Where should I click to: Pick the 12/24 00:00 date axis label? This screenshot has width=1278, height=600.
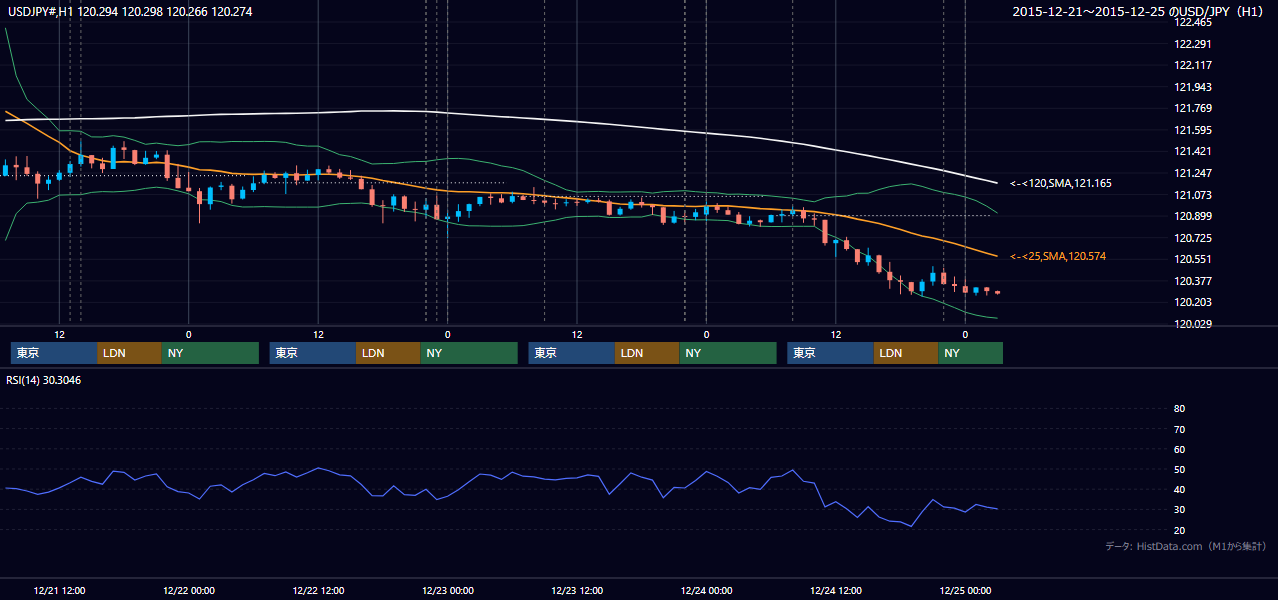706,590
